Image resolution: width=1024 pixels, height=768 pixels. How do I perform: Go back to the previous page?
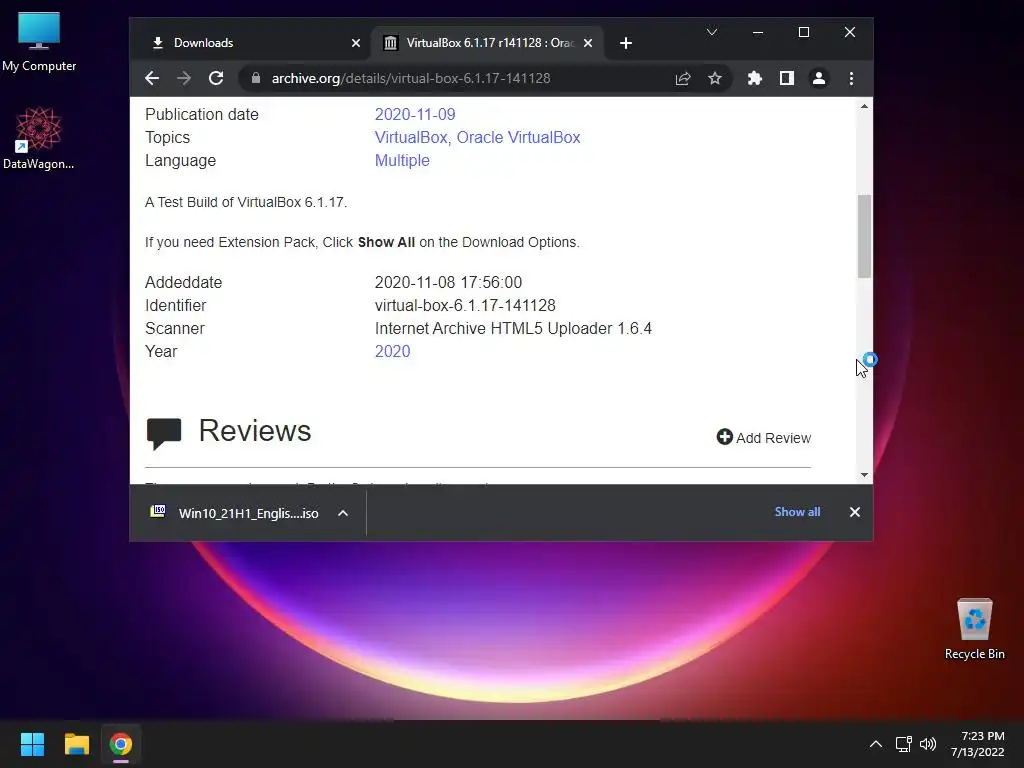[x=152, y=78]
